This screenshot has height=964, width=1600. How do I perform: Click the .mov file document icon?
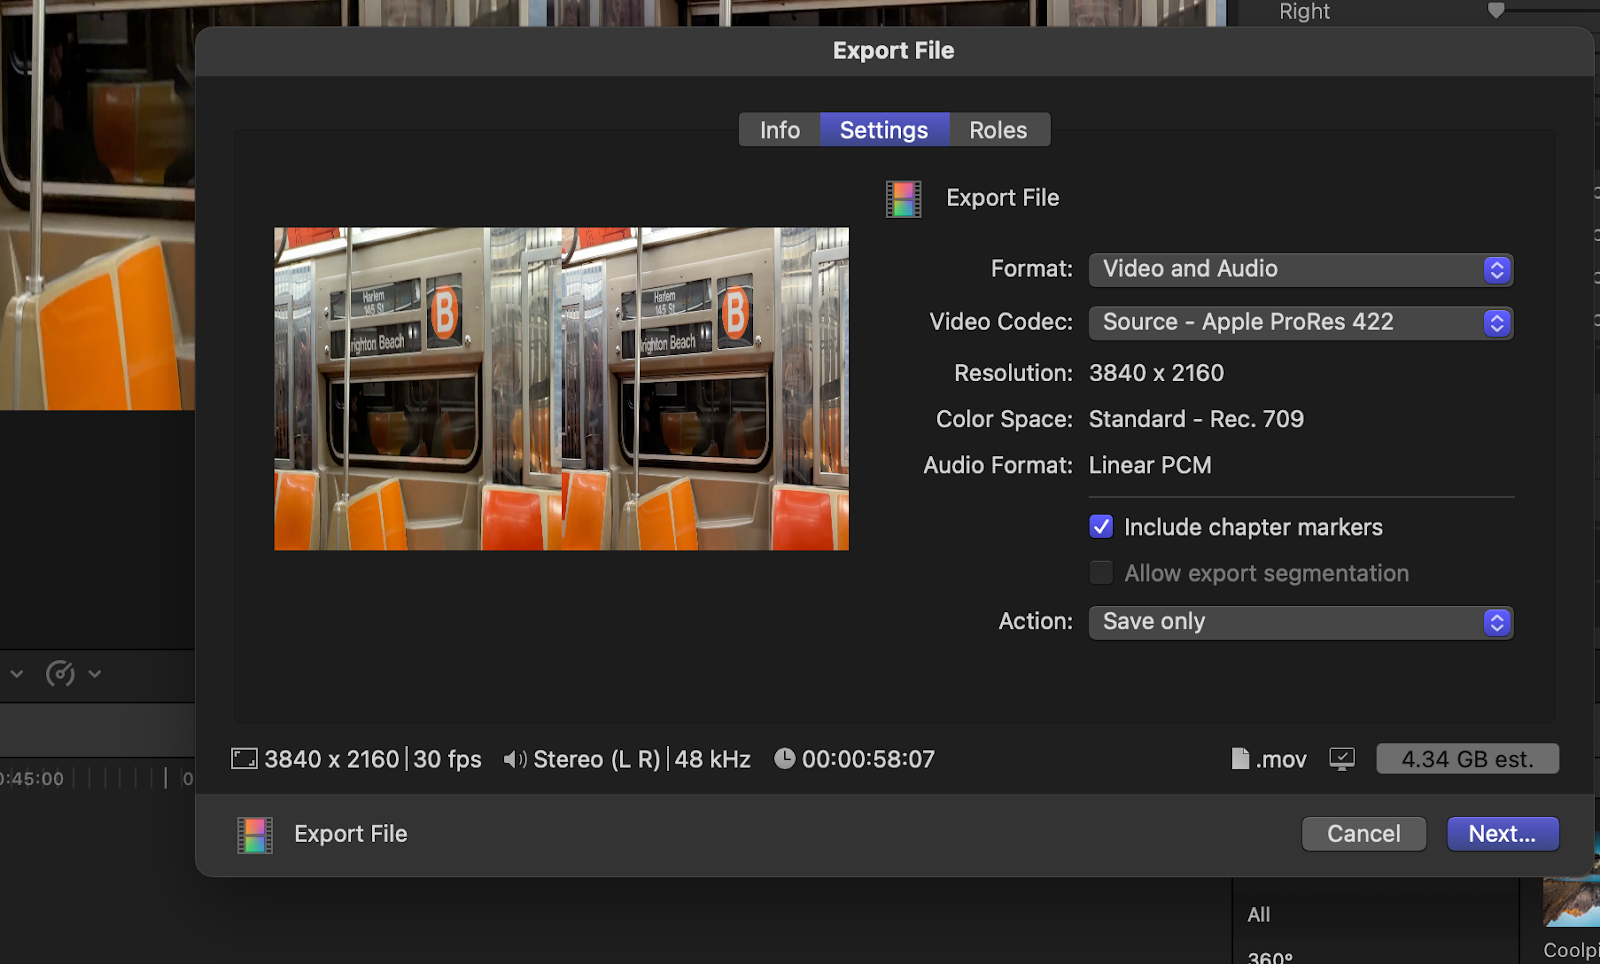1240,759
